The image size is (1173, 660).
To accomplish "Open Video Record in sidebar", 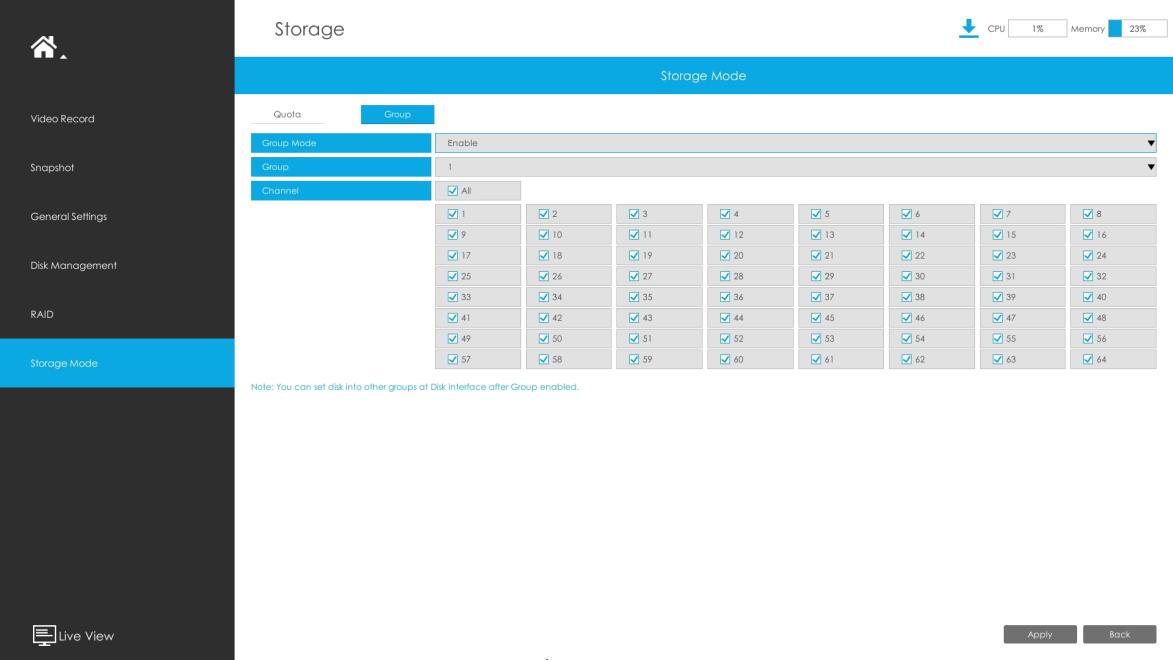I will pyautogui.click(x=63, y=119).
